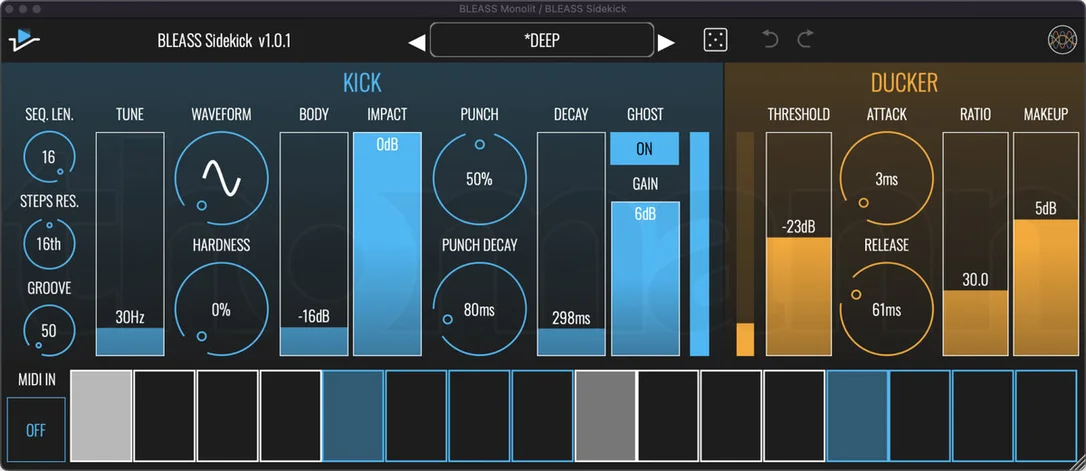Click the DUCKER section title
The height and width of the screenshot is (471, 1086).
click(904, 83)
